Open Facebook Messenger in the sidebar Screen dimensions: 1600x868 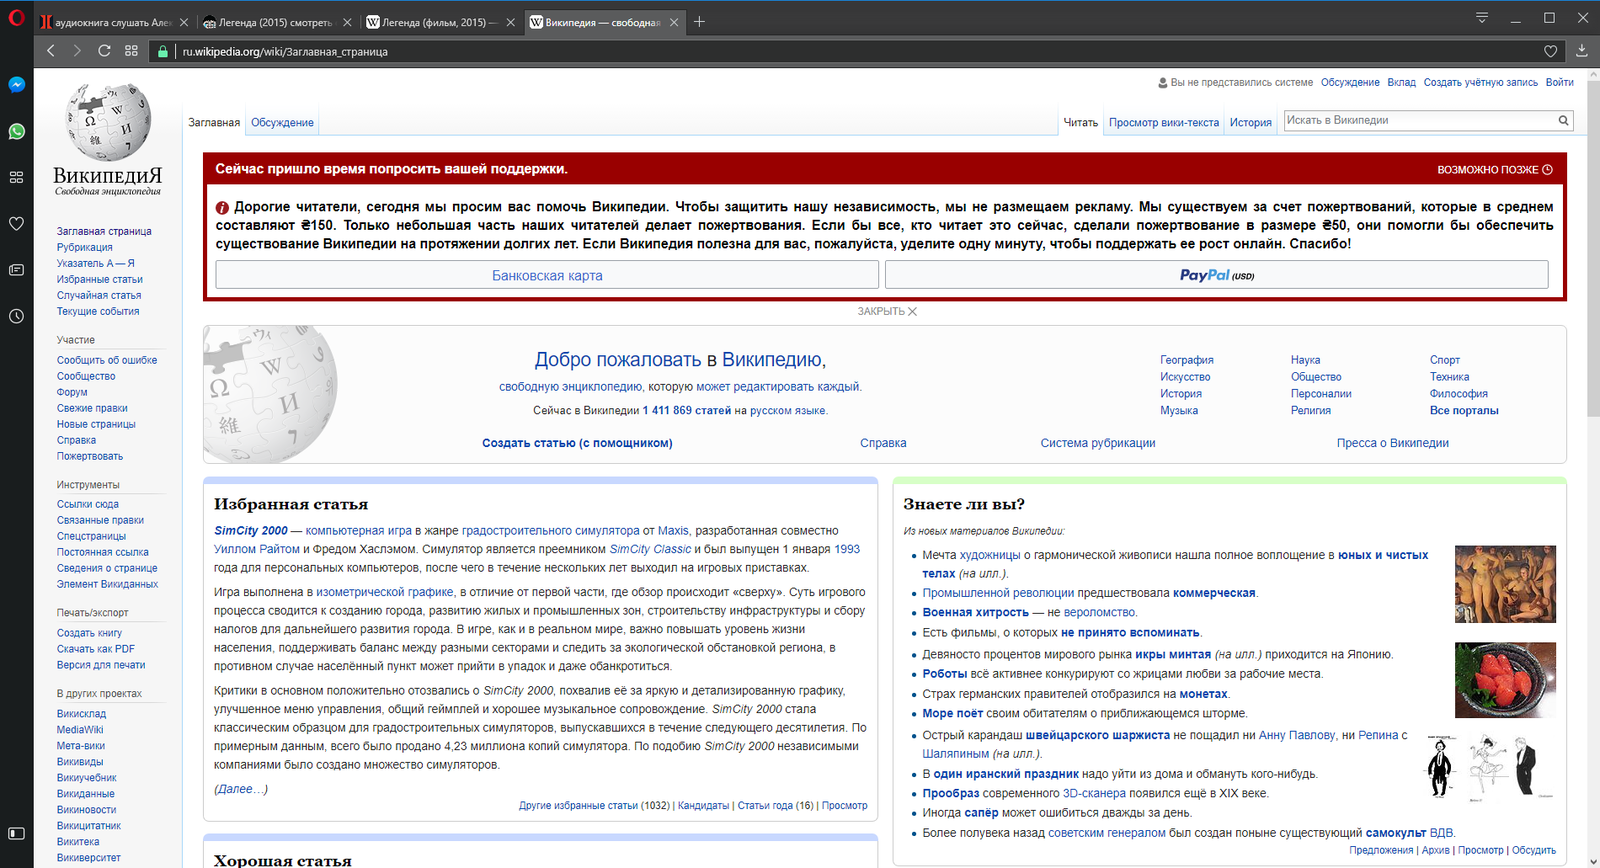coord(16,85)
